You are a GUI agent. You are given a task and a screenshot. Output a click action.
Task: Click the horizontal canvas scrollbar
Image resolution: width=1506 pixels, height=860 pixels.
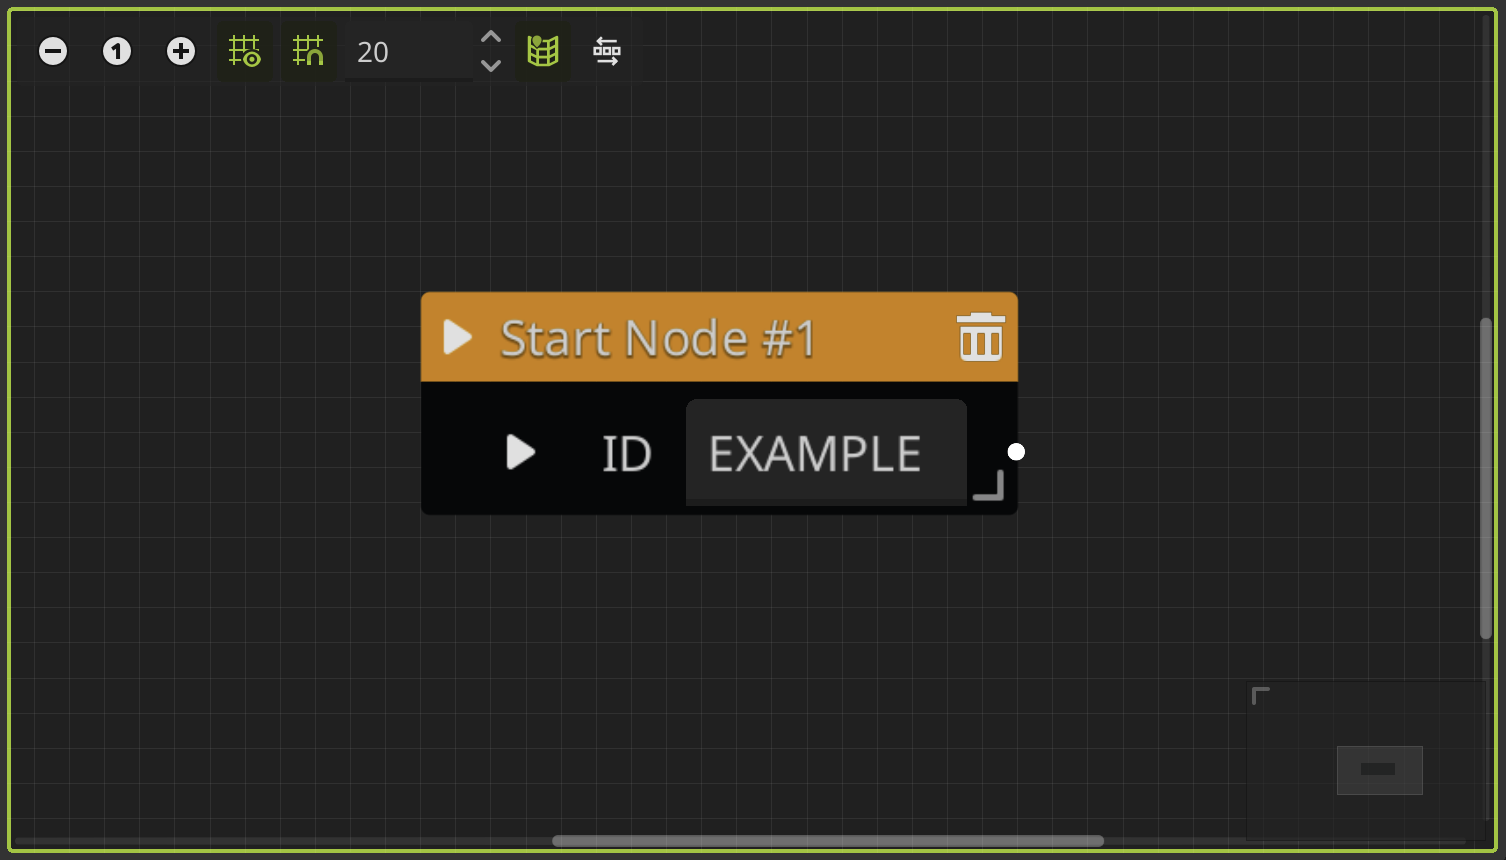[x=830, y=840]
